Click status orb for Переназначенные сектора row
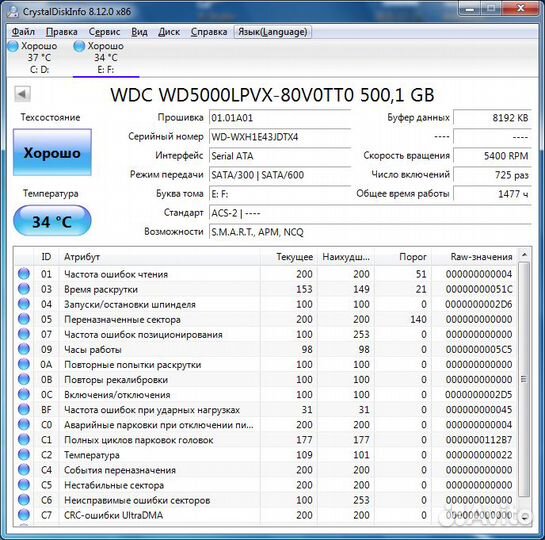 (x=24, y=319)
